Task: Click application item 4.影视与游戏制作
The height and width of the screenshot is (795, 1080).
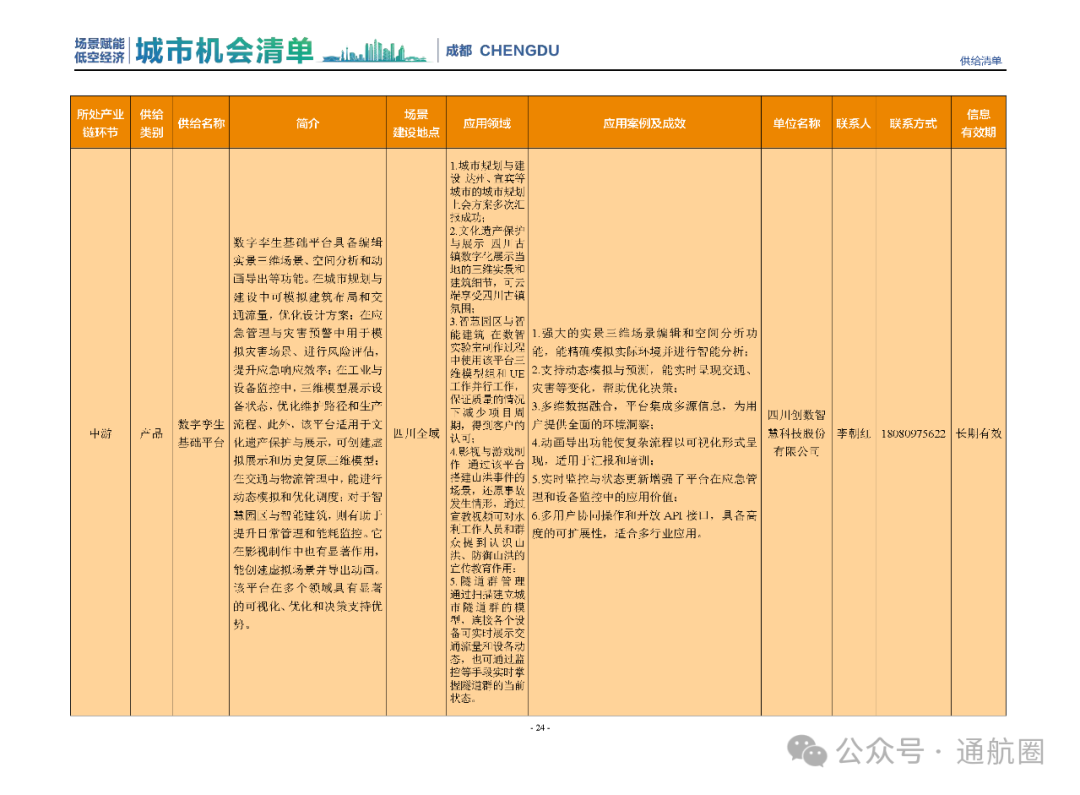Action: (x=487, y=510)
